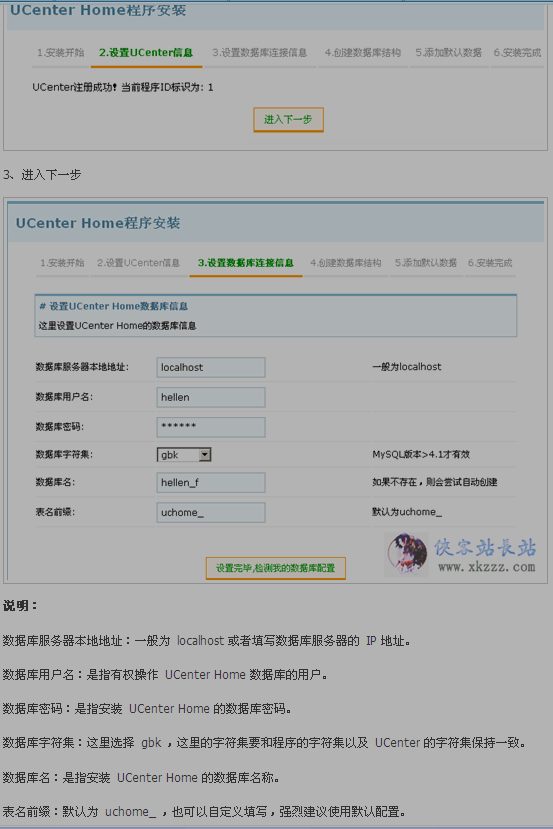
Task: Click the hint MySQL版本>4.1才有效
Action: pyautogui.click(x=421, y=454)
